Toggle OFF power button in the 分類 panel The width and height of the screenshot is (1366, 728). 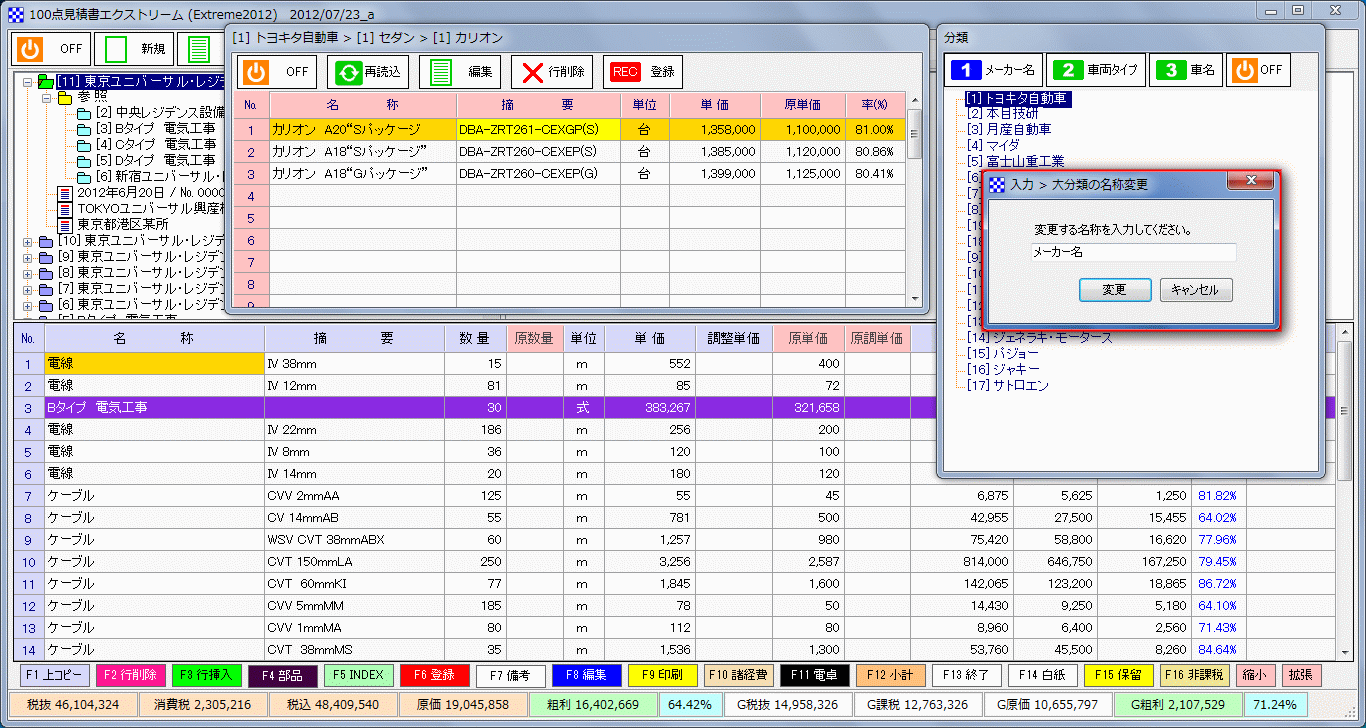(x=1258, y=70)
